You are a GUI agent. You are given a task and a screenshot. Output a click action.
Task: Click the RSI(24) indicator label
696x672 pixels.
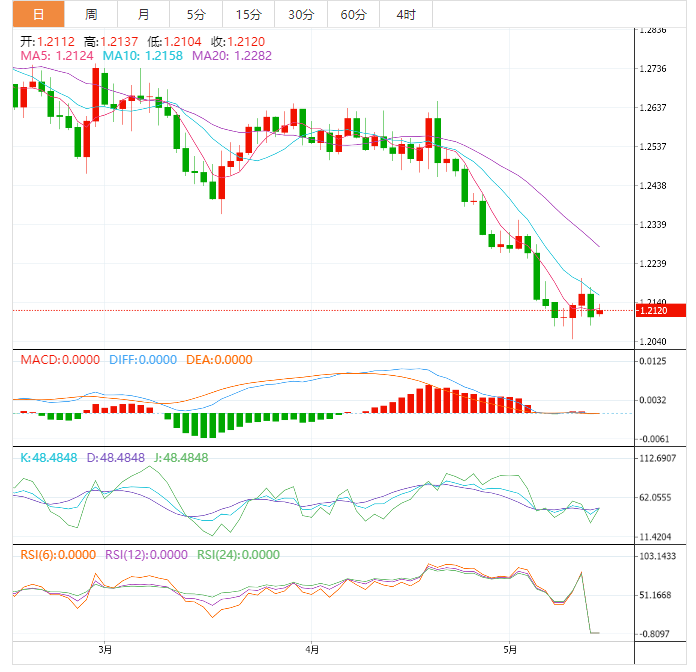point(238,555)
